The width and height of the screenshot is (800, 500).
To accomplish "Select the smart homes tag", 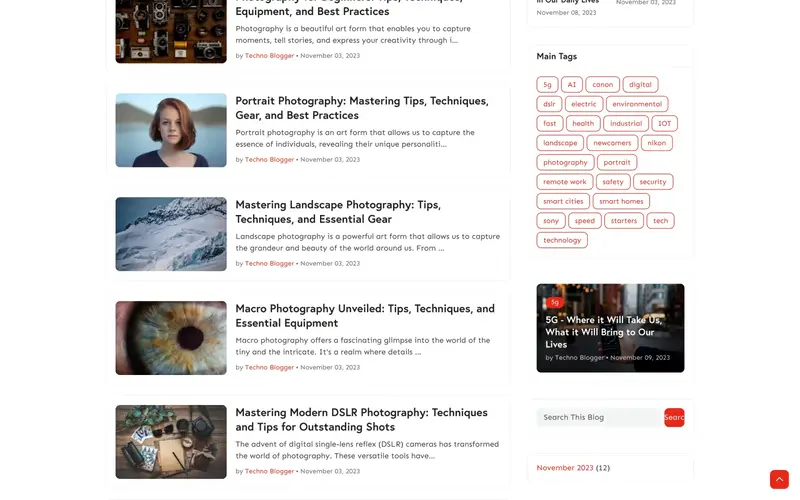I will pyautogui.click(x=621, y=201).
